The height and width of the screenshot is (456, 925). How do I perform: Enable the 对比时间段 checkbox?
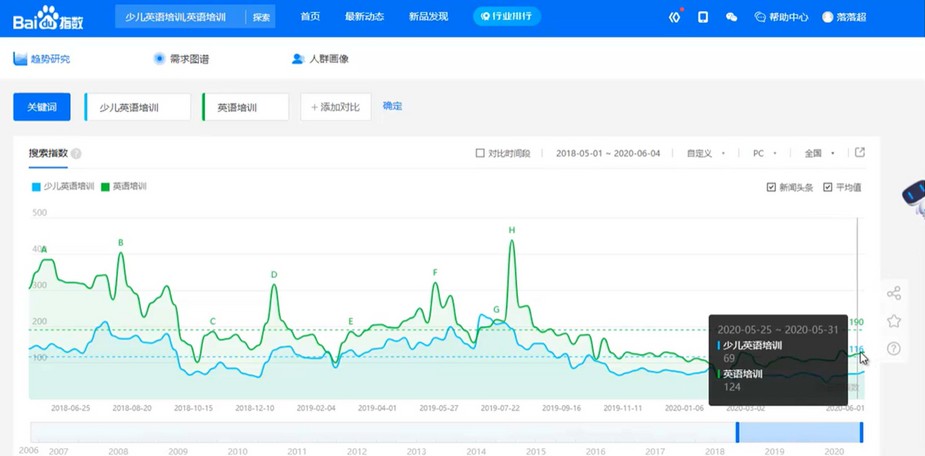tap(480, 153)
